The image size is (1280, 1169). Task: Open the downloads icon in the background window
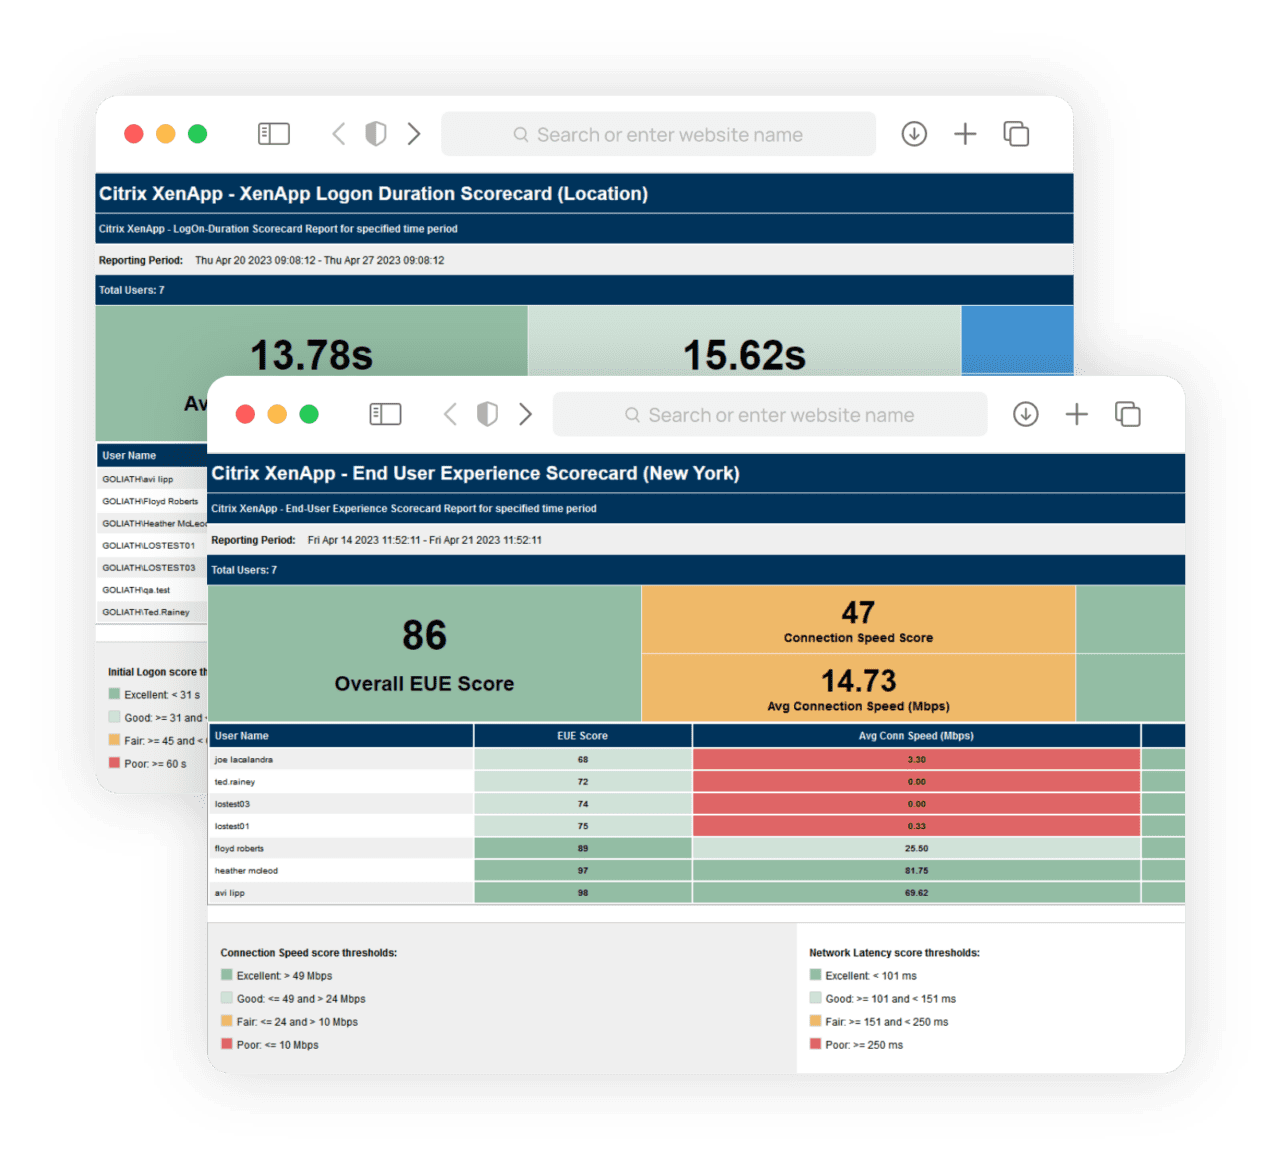coord(913,133)
